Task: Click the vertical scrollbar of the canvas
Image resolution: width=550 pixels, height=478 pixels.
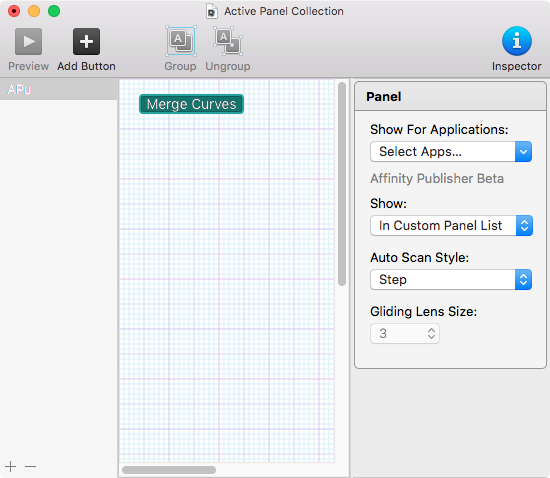Action: pyautogui.click(x=342, y=184)
